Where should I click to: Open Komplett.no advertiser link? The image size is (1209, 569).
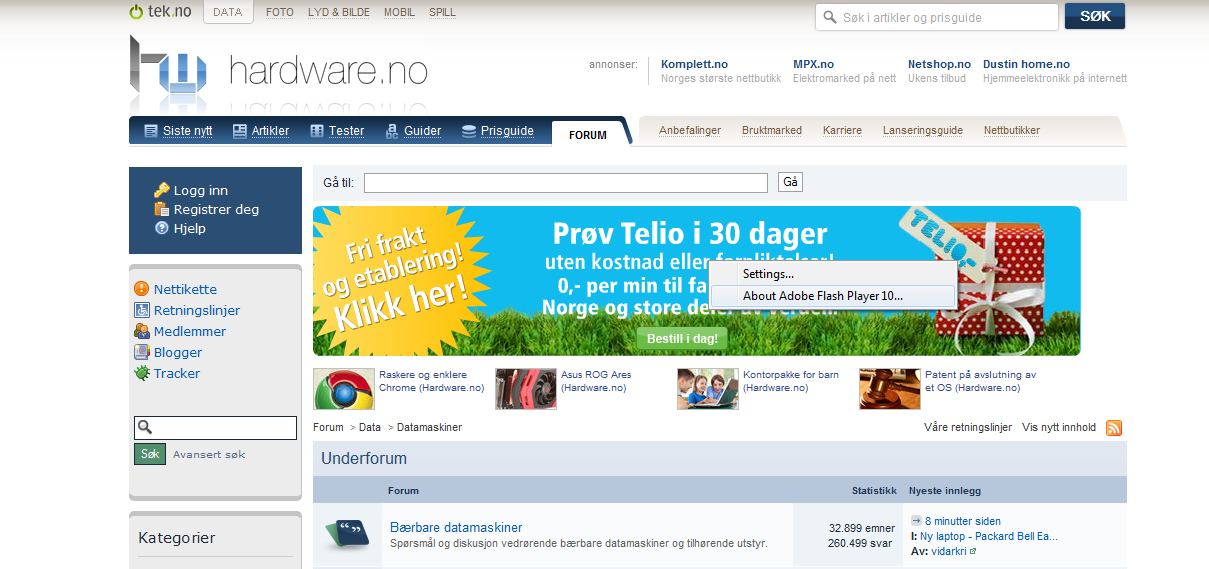(x=695, y=64)
